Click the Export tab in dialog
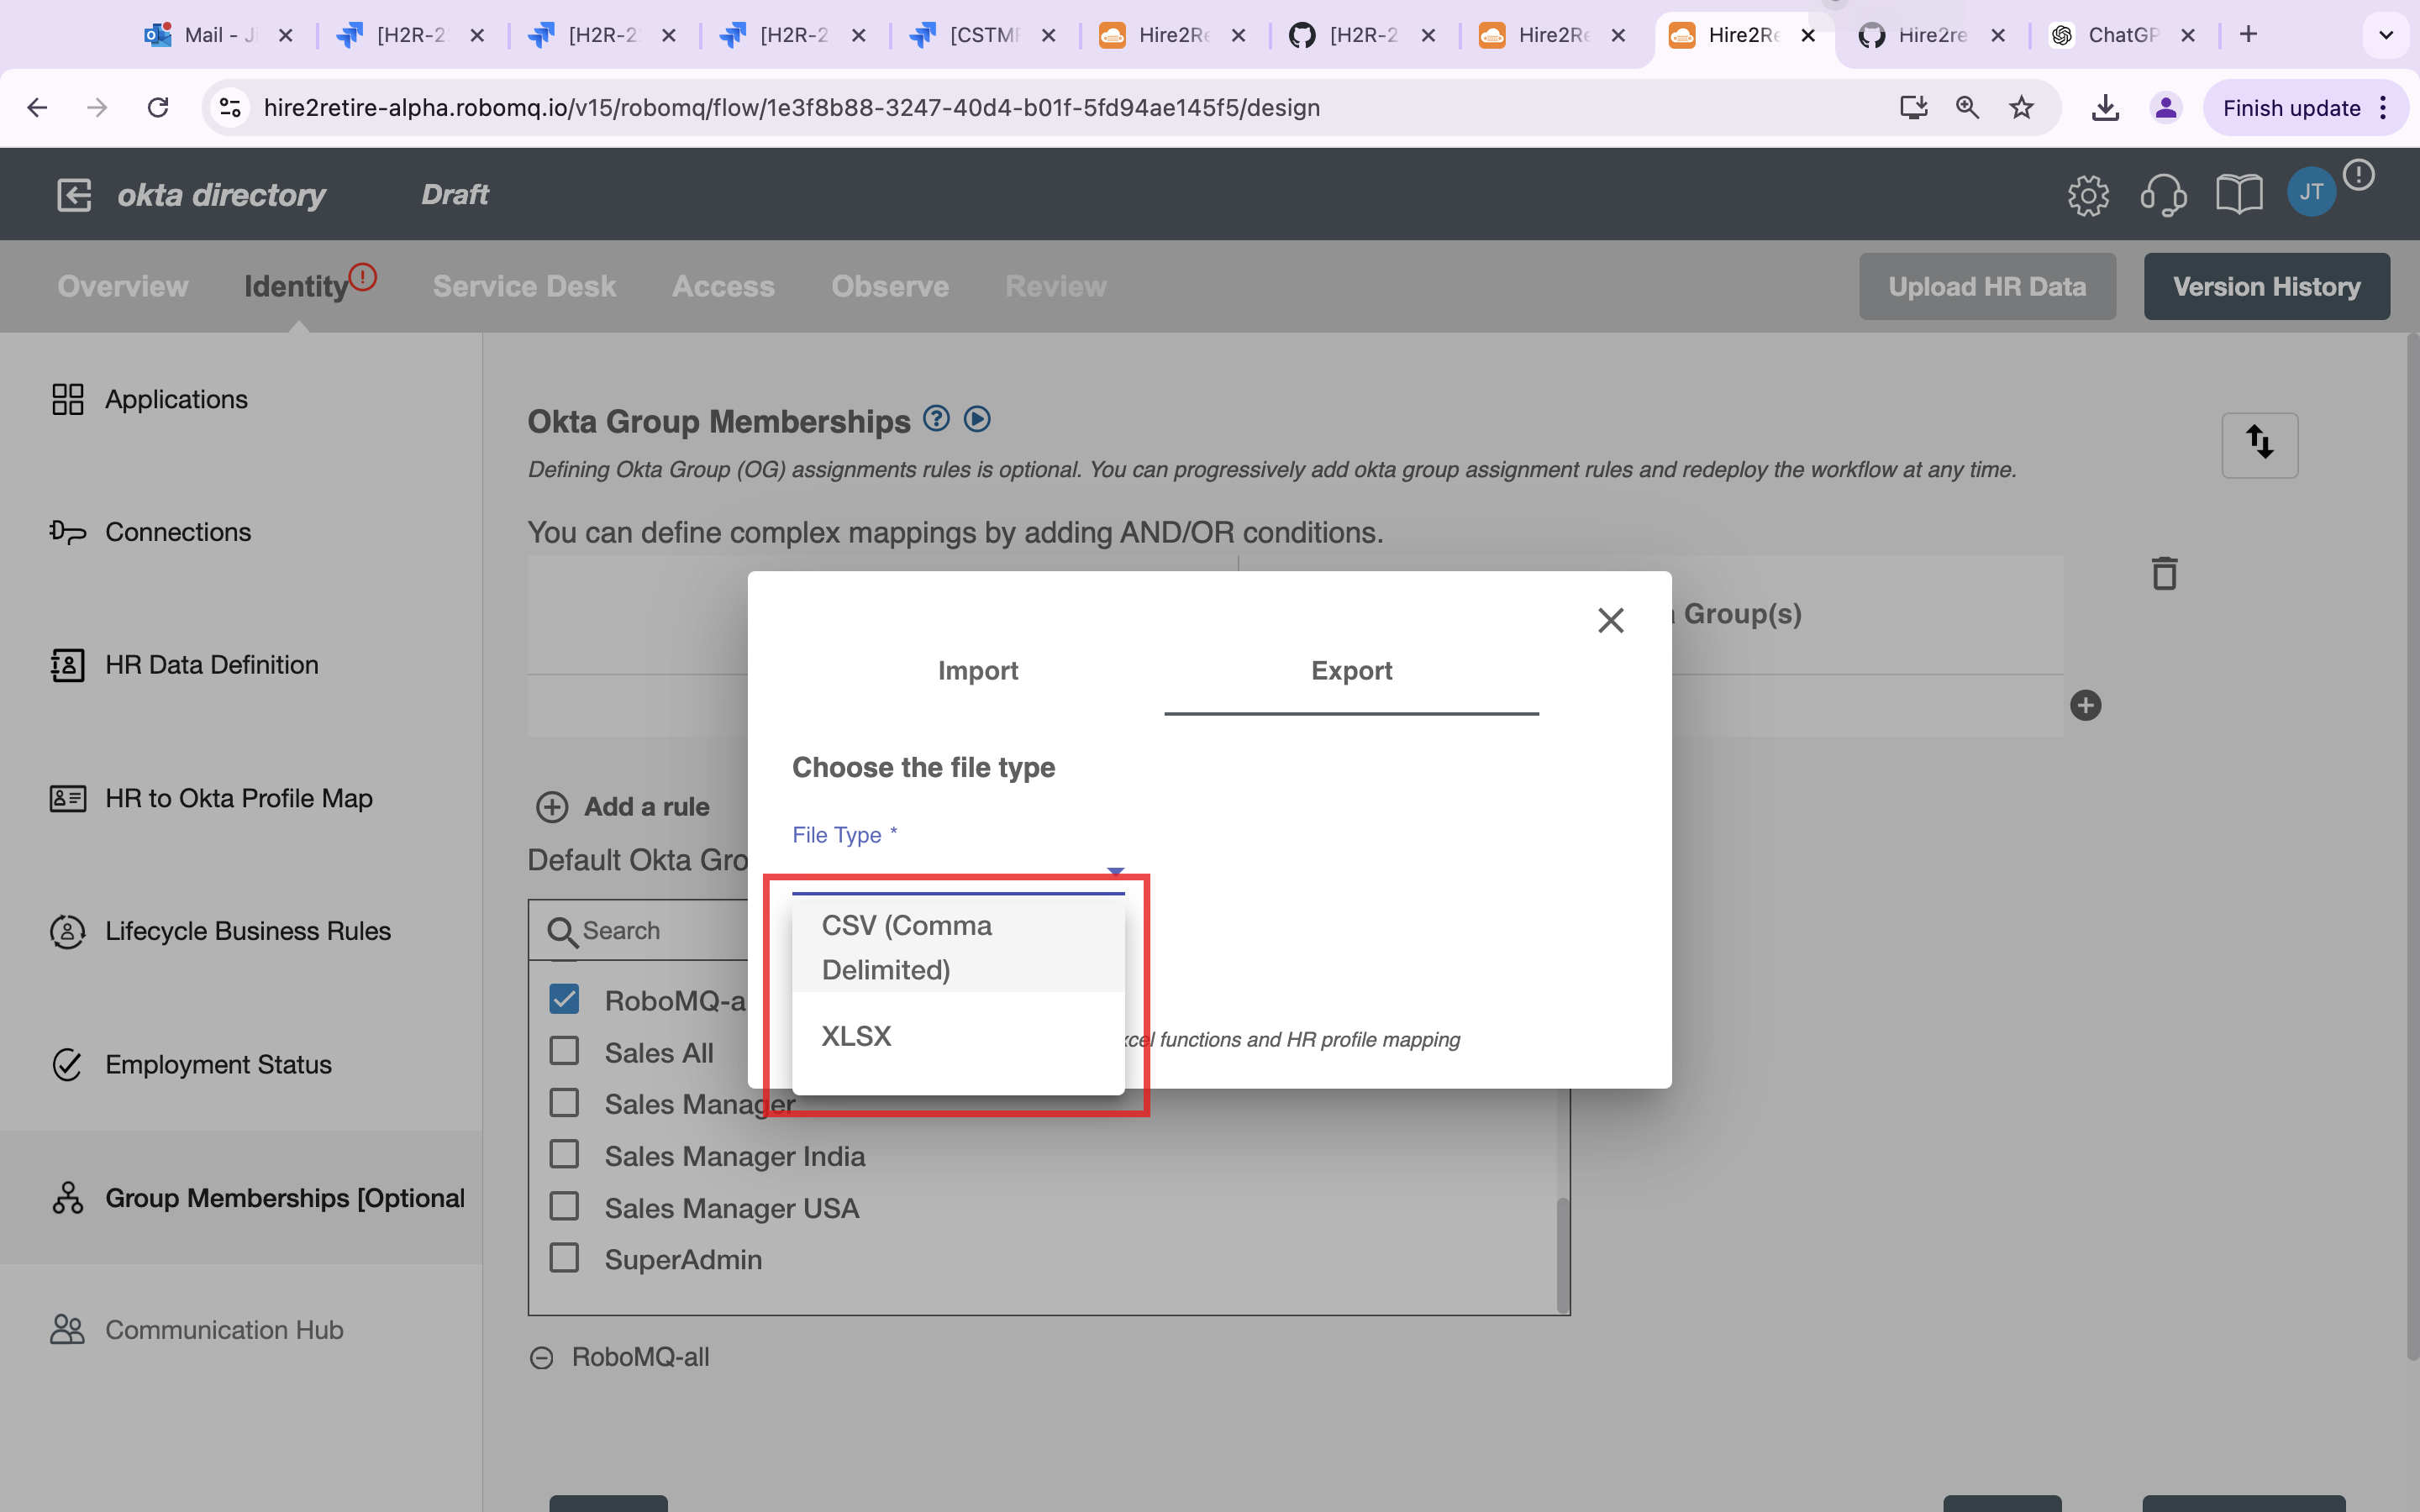Screen dimensions: 2420x1512 [1350, 670]
